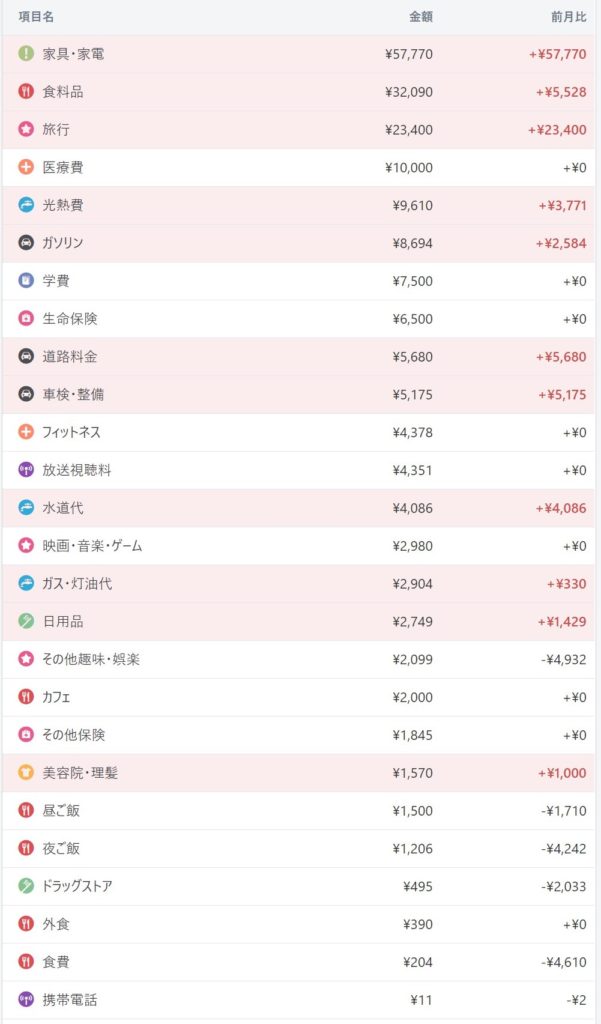The height and width of the screenshot is (1024, 601).
Task: Sort by the 金額 column header
Action: click(x=421, y=17)
